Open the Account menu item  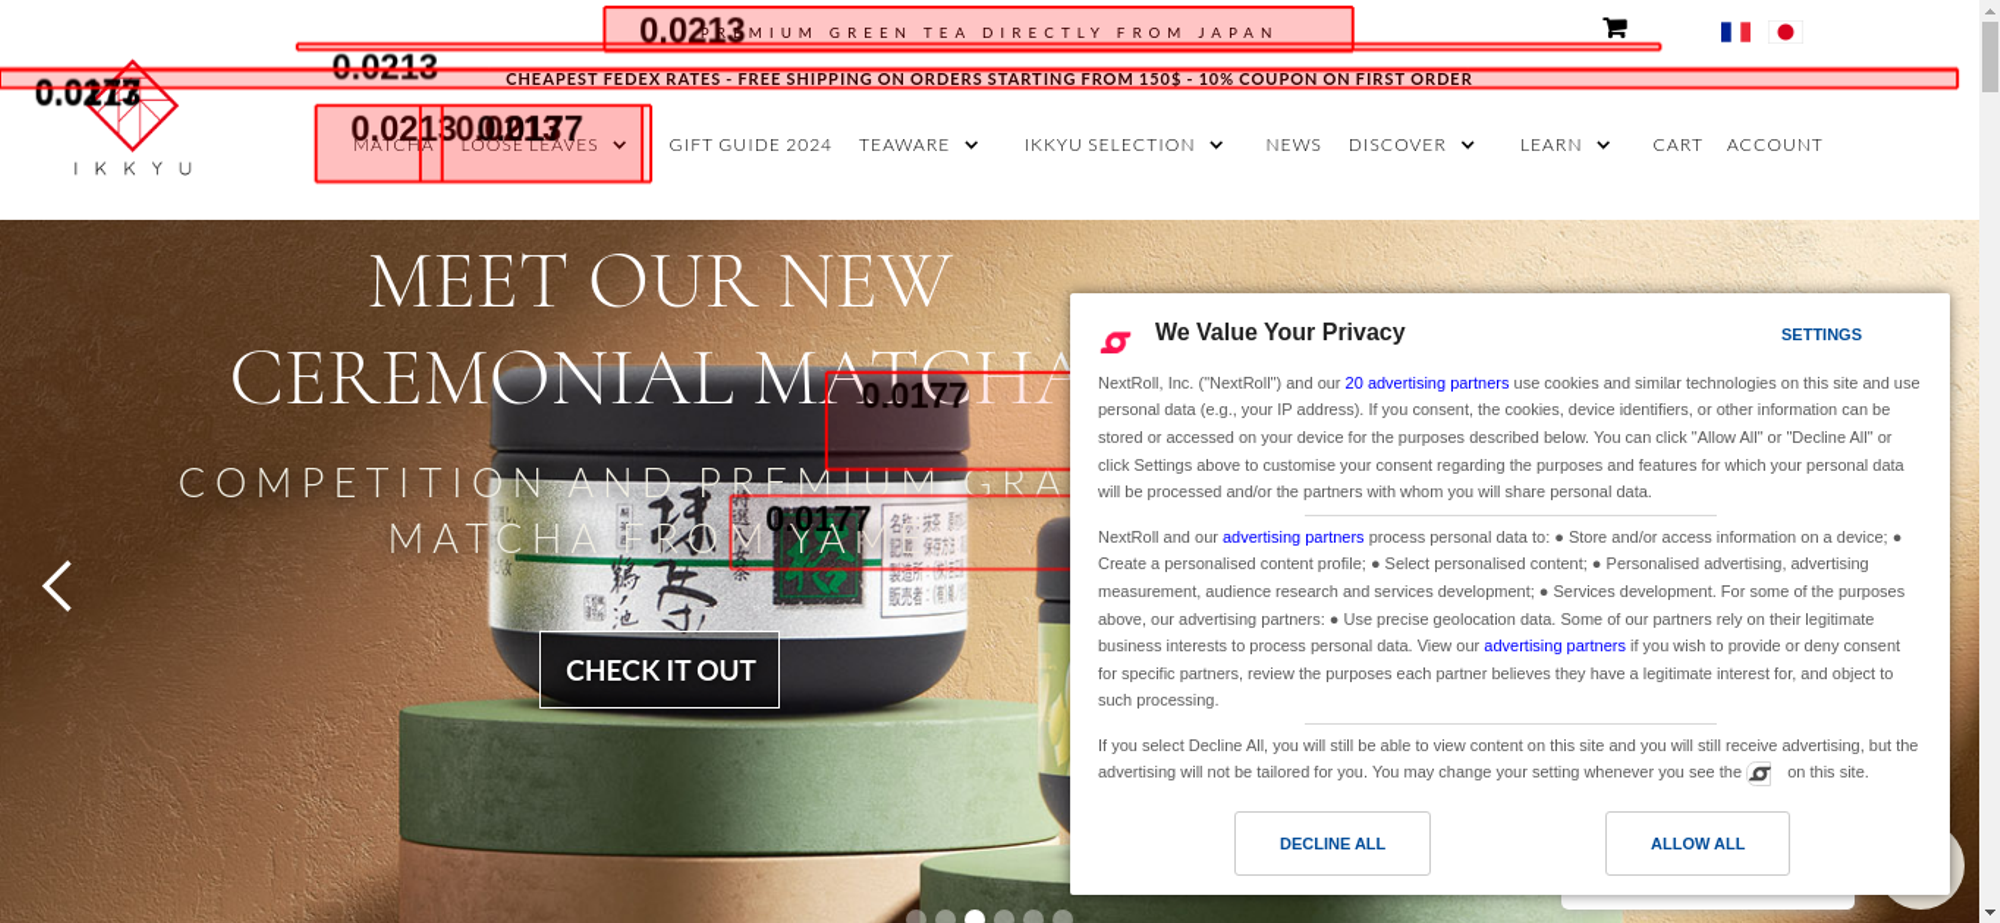(1774, 145)
